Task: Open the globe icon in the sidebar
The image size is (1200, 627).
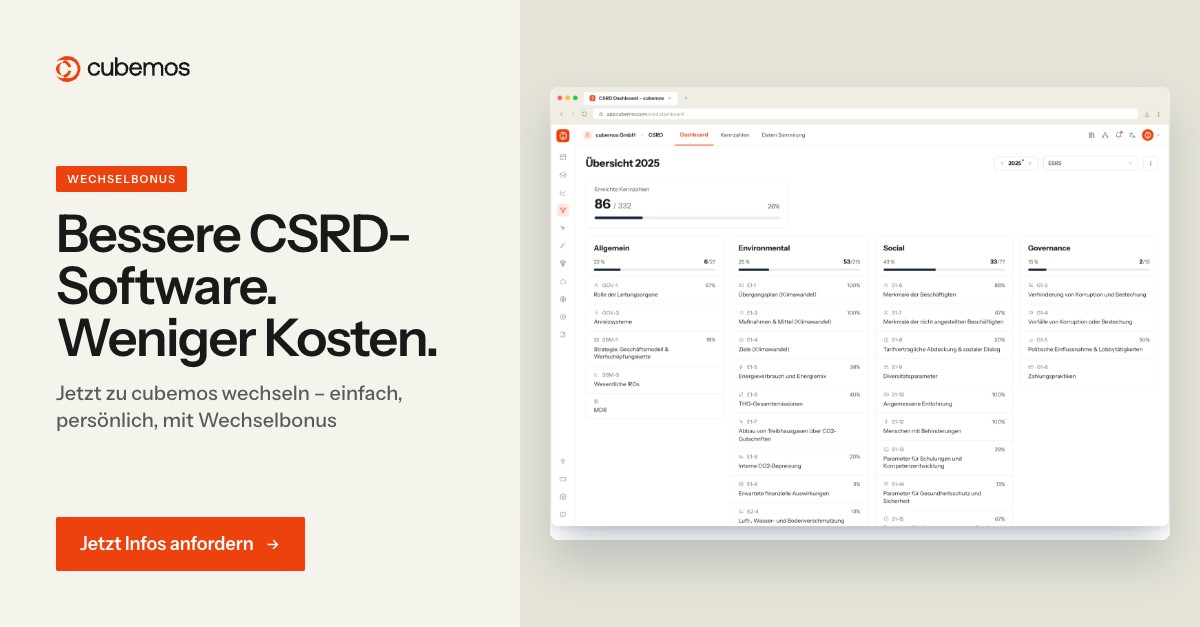Action: 563,299
